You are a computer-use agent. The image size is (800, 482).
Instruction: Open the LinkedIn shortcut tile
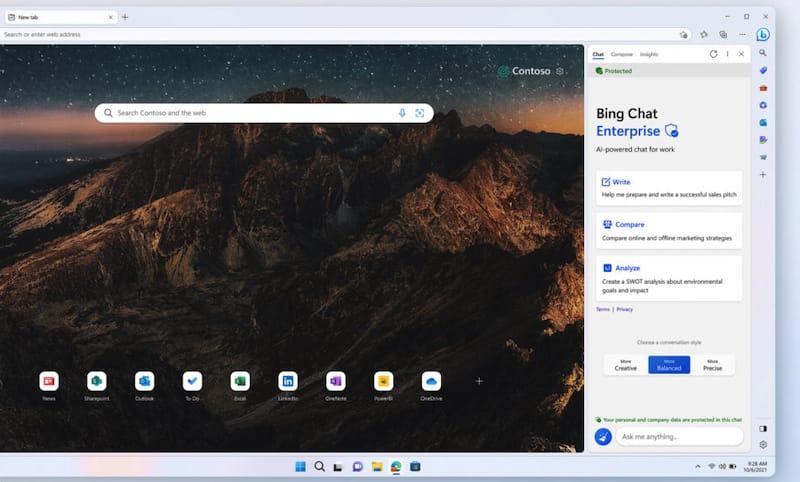click(x=288, y=381)
